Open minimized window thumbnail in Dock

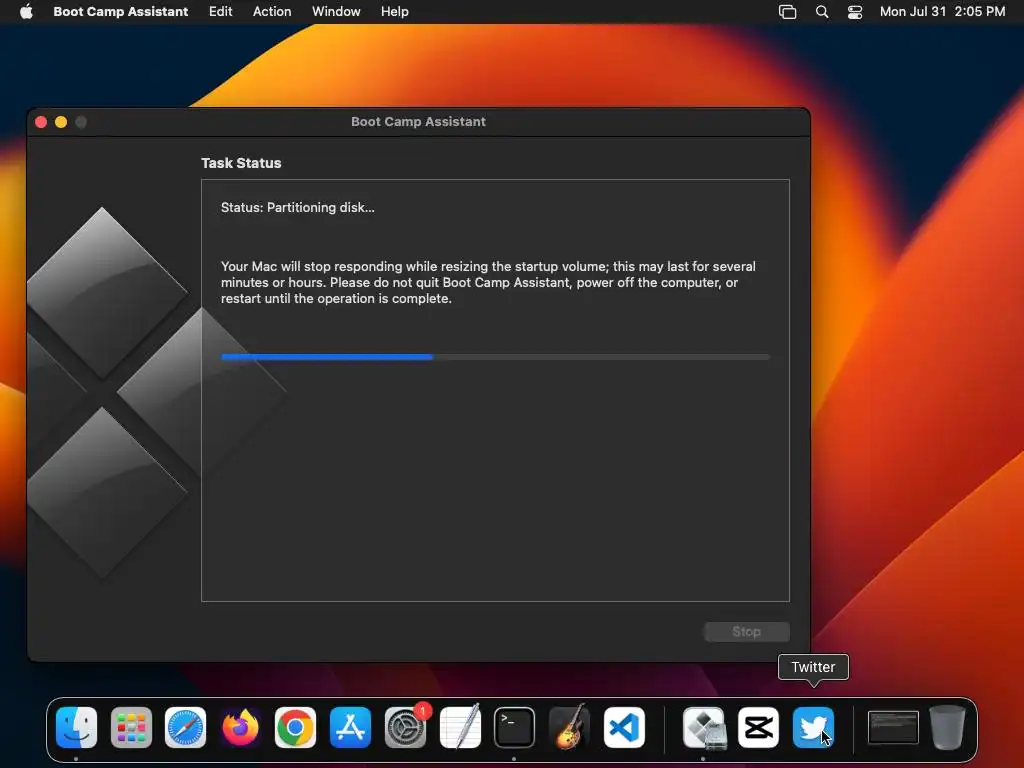click(893, 728)
